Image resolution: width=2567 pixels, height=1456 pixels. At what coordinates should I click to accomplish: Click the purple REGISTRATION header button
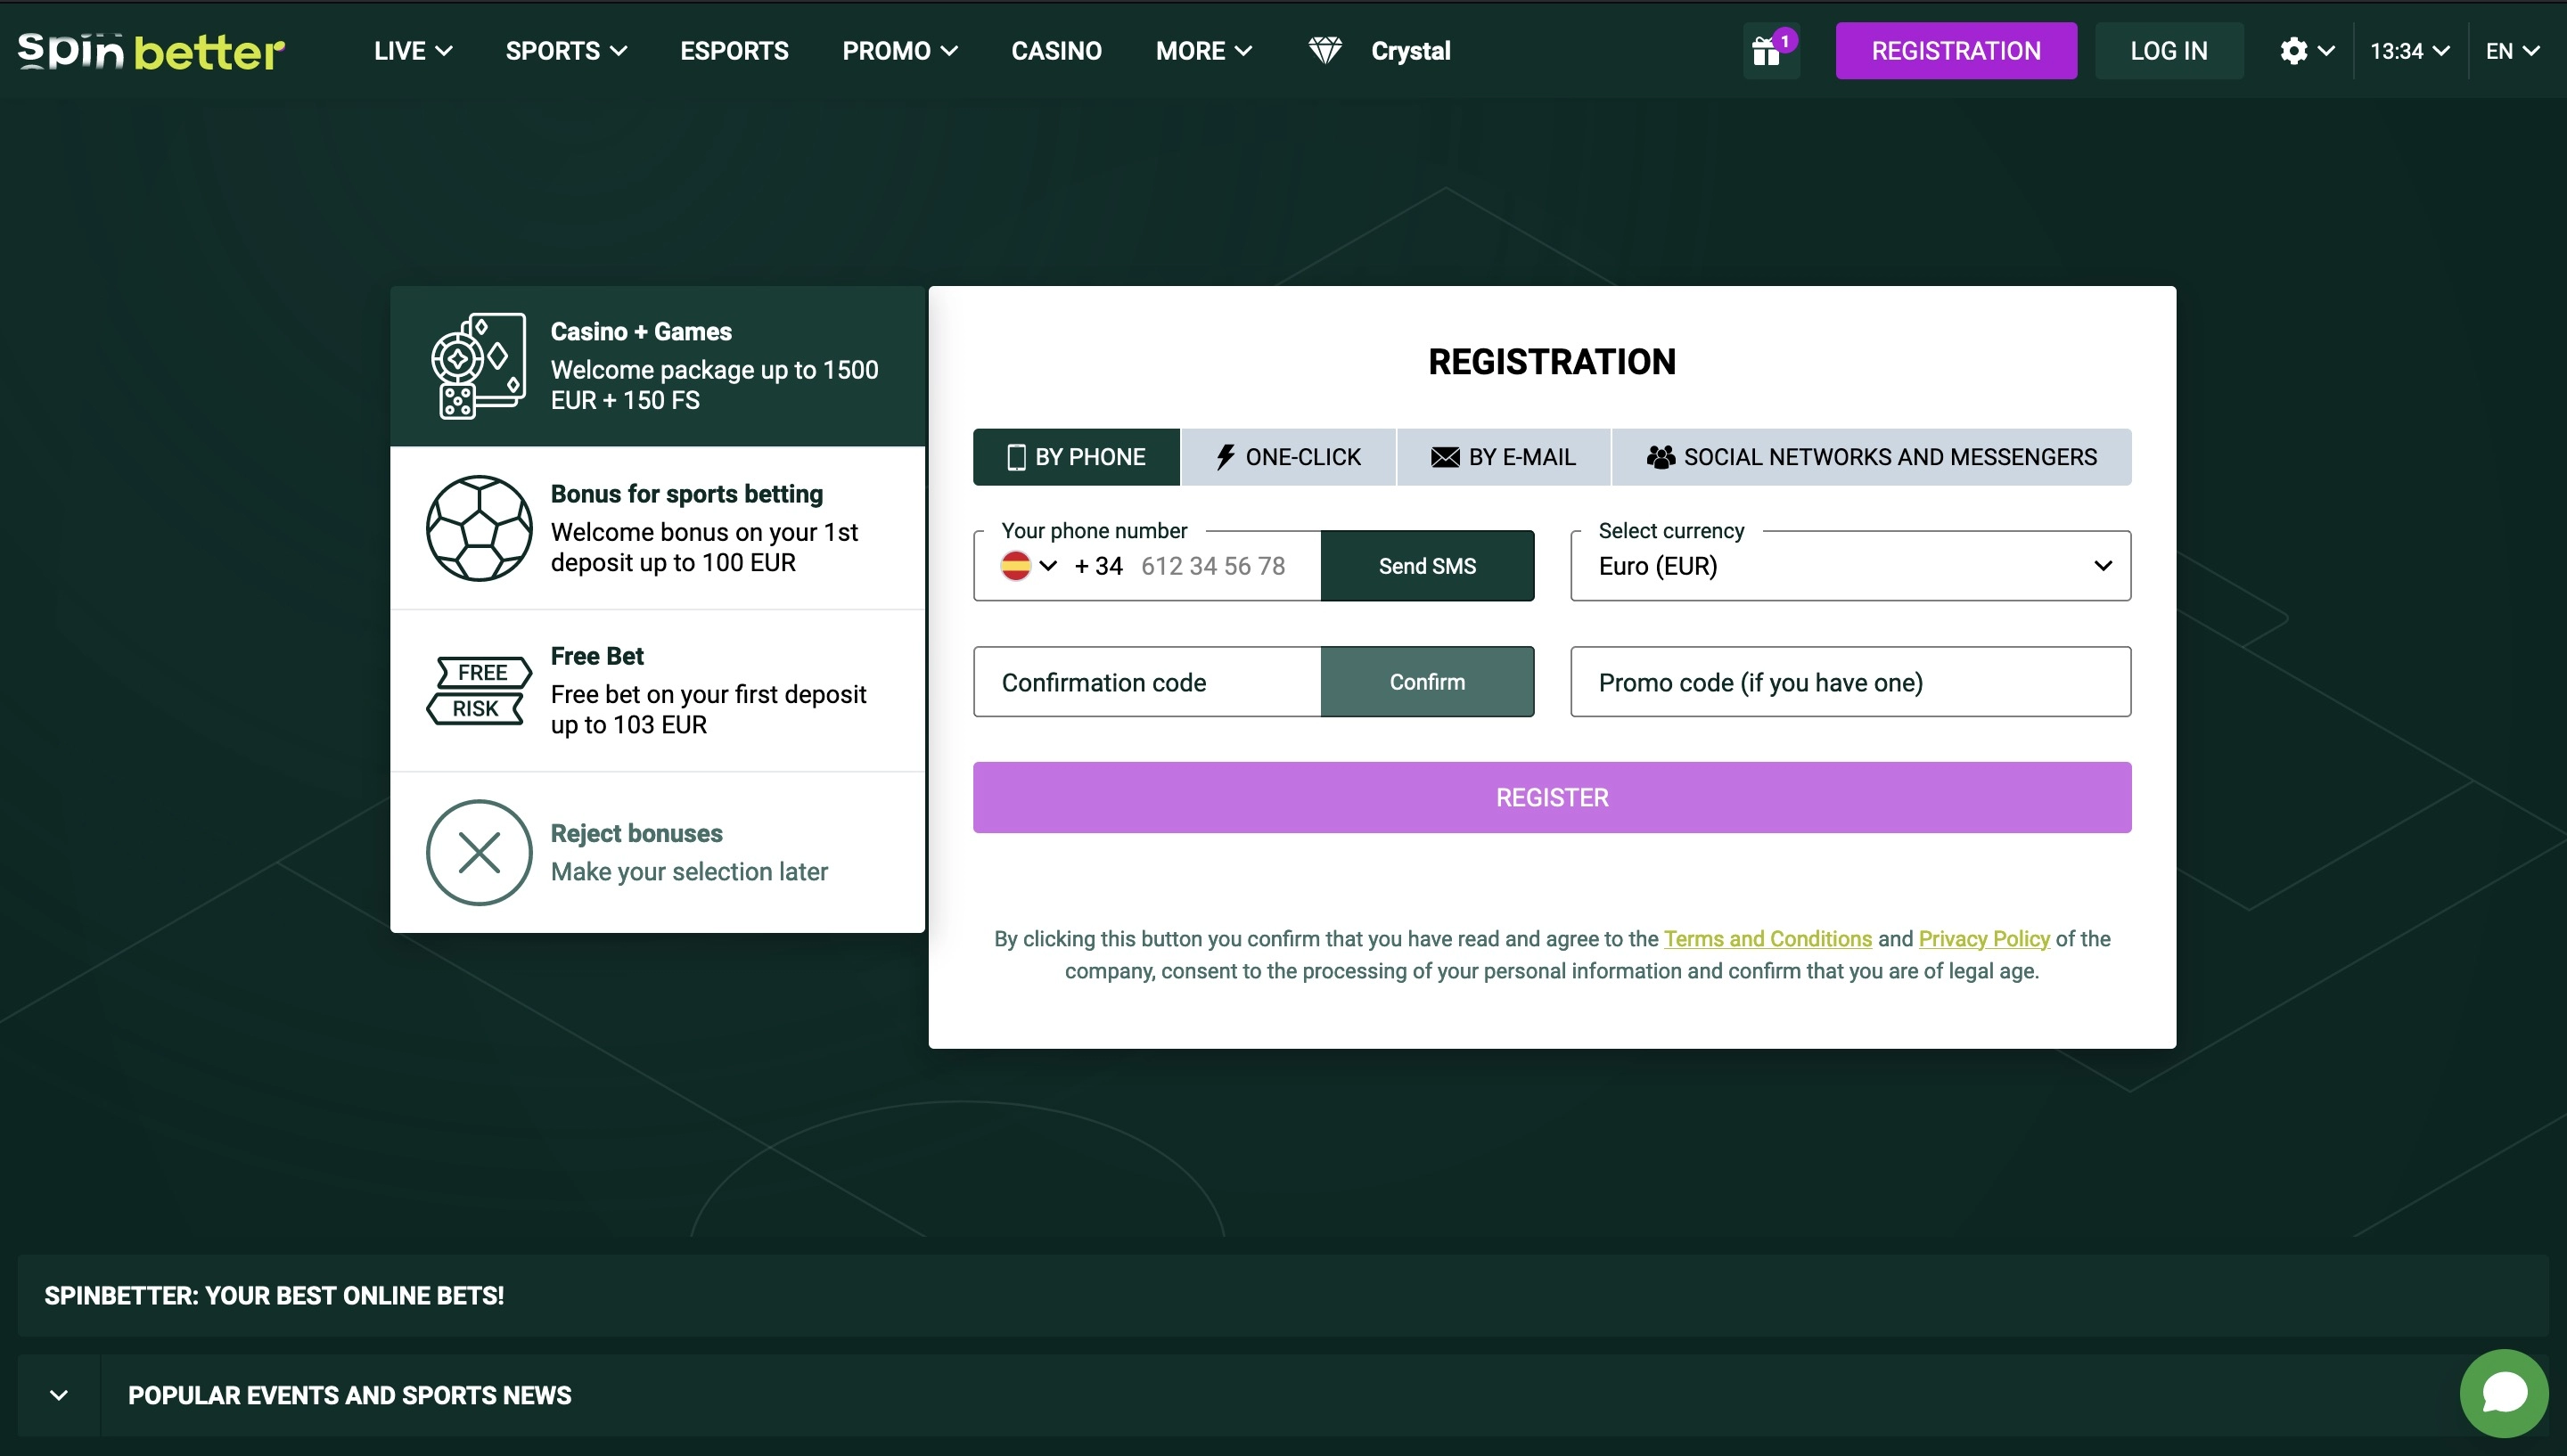click(1956, 51)
